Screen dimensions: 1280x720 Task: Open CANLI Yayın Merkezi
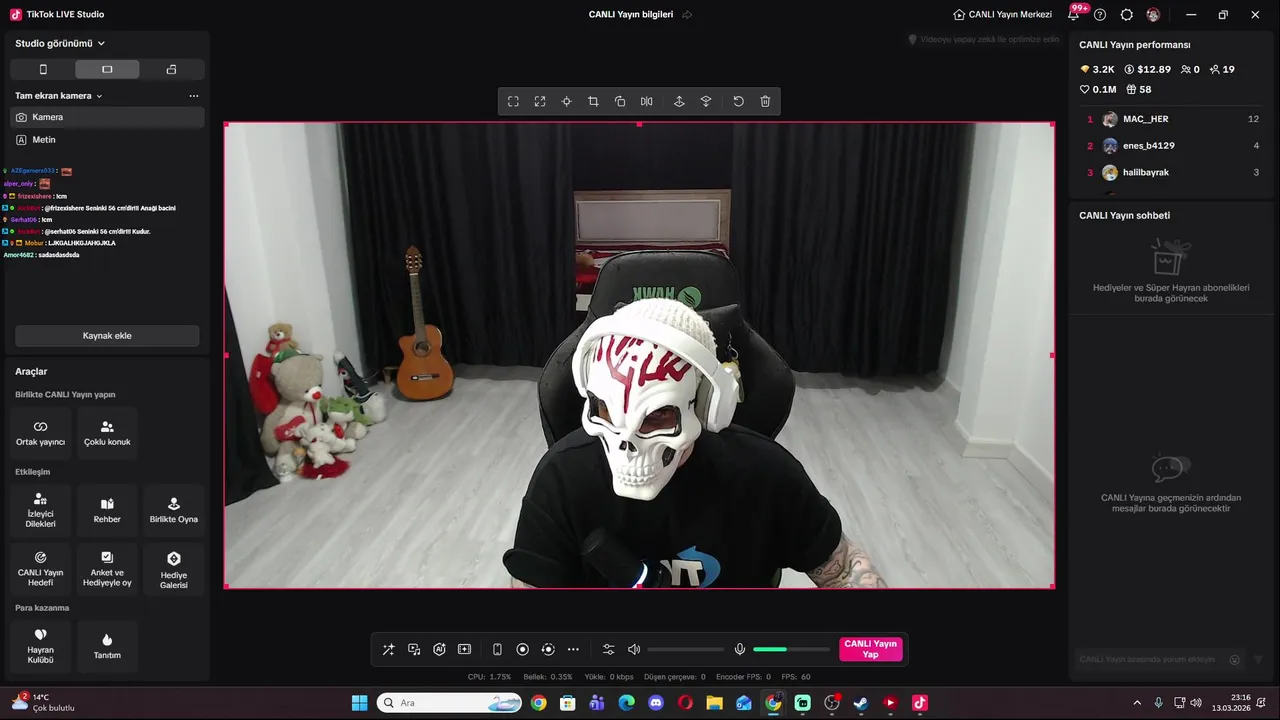1002,15
